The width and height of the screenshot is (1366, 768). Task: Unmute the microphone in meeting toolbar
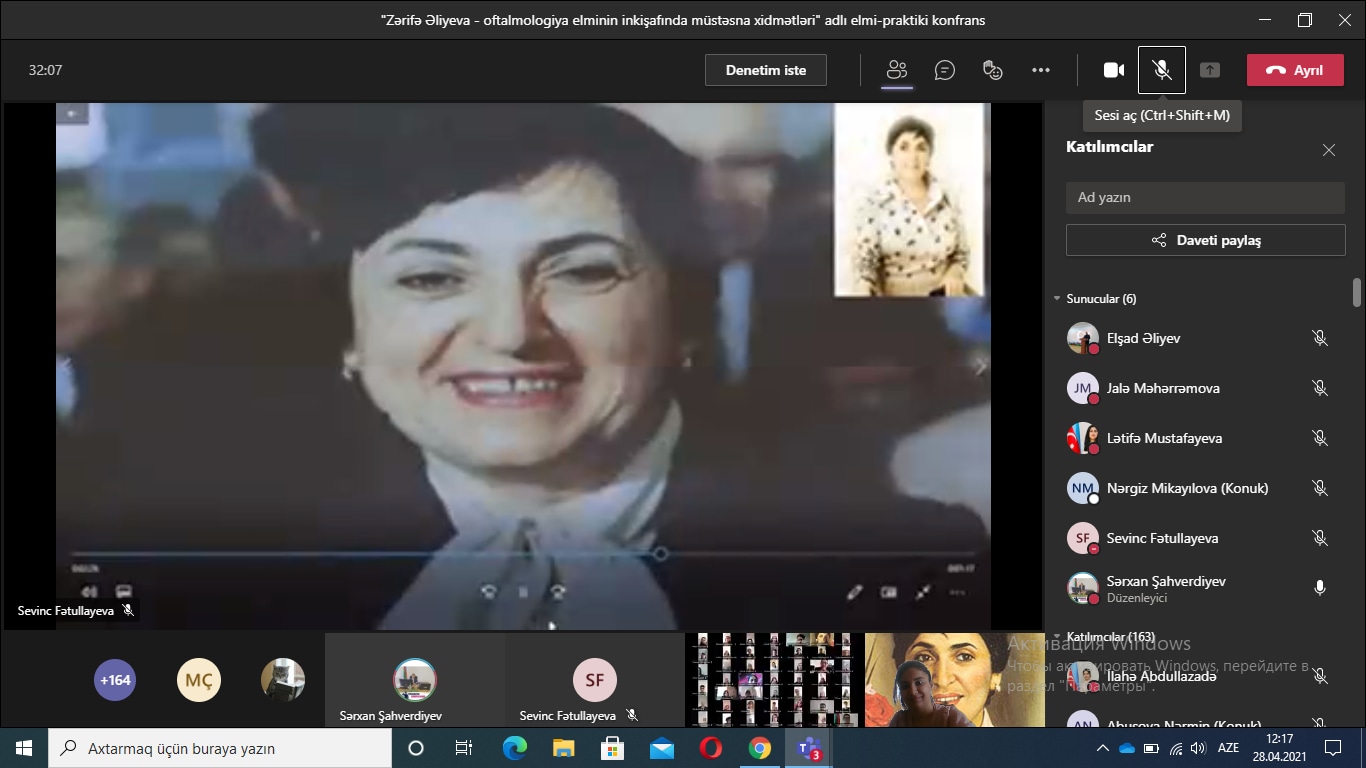tap(1162, 70)
